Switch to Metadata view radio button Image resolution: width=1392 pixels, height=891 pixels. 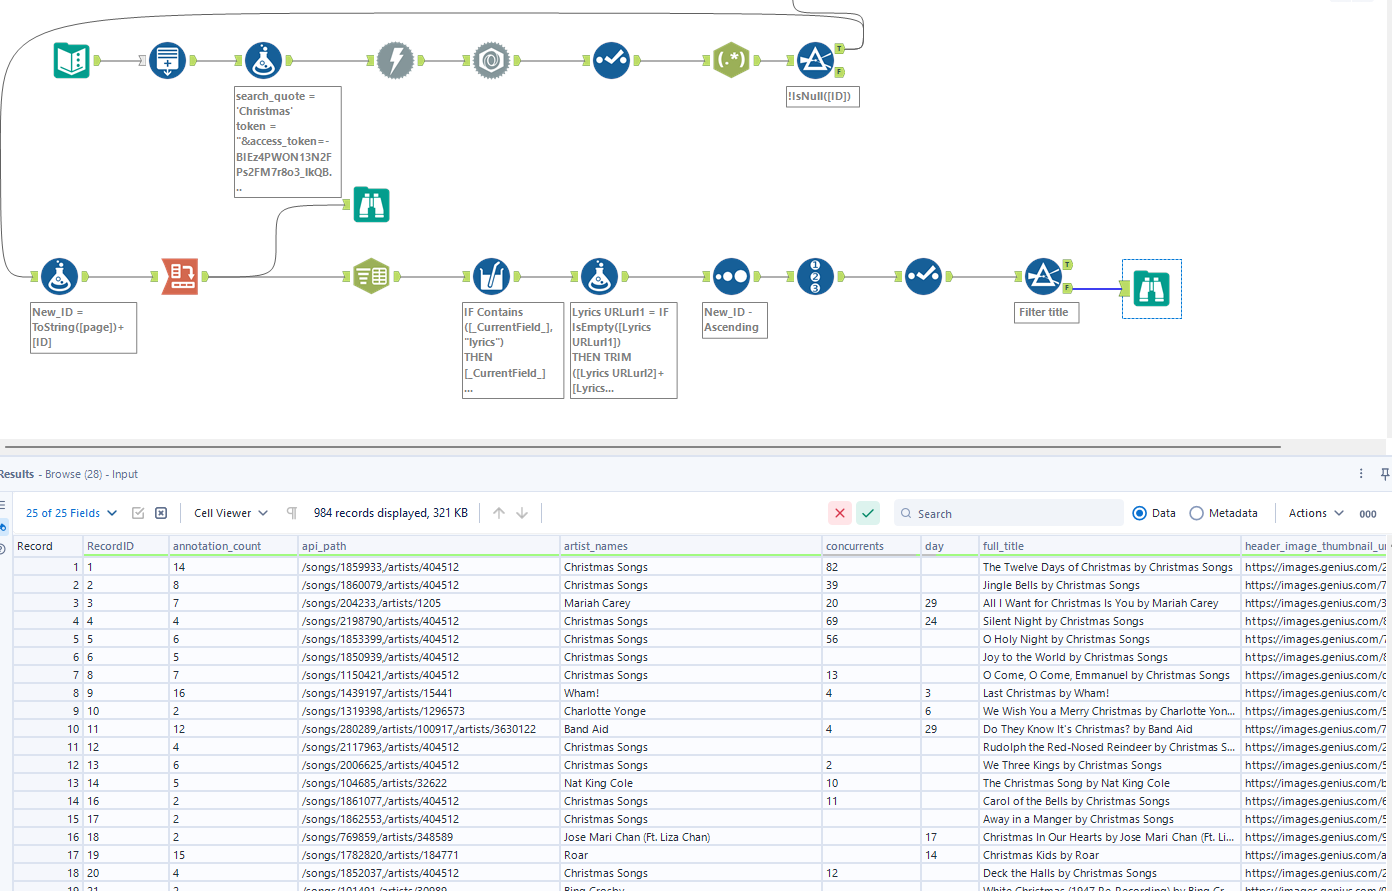click(x=1196, y=513)
